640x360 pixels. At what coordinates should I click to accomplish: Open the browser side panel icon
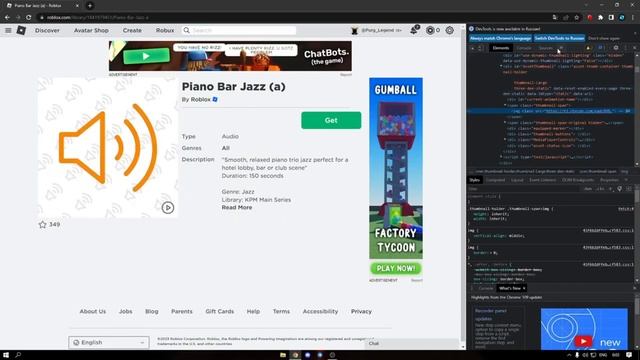tap(611, 18)
